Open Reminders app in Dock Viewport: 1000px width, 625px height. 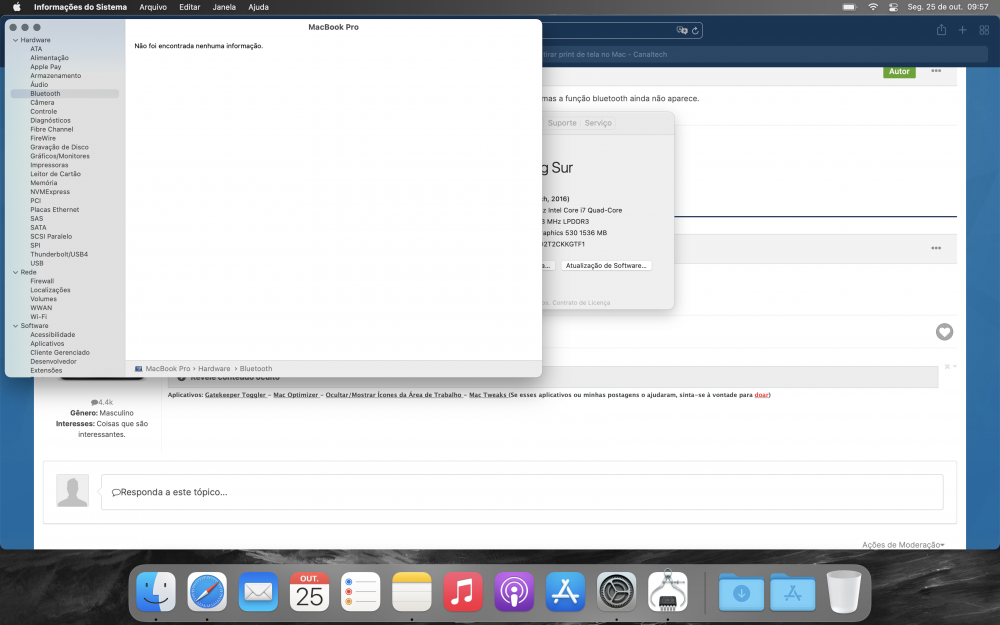coord(360,591)
